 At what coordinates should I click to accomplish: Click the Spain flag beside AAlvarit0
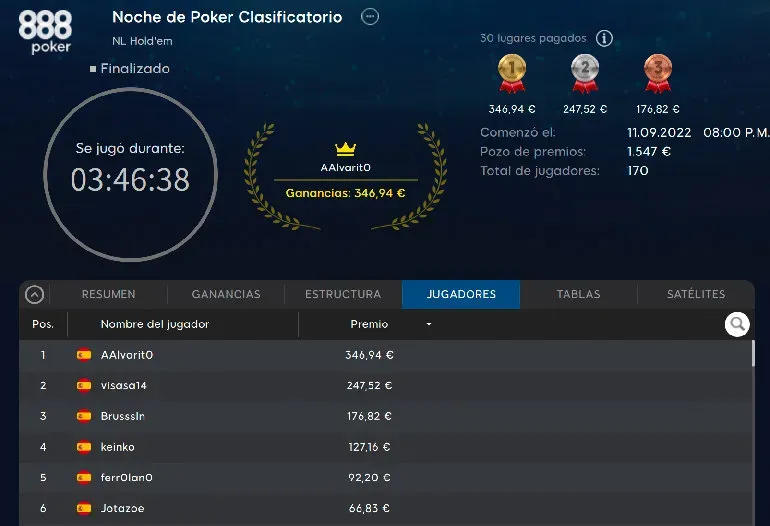click(x=84, y=355)
